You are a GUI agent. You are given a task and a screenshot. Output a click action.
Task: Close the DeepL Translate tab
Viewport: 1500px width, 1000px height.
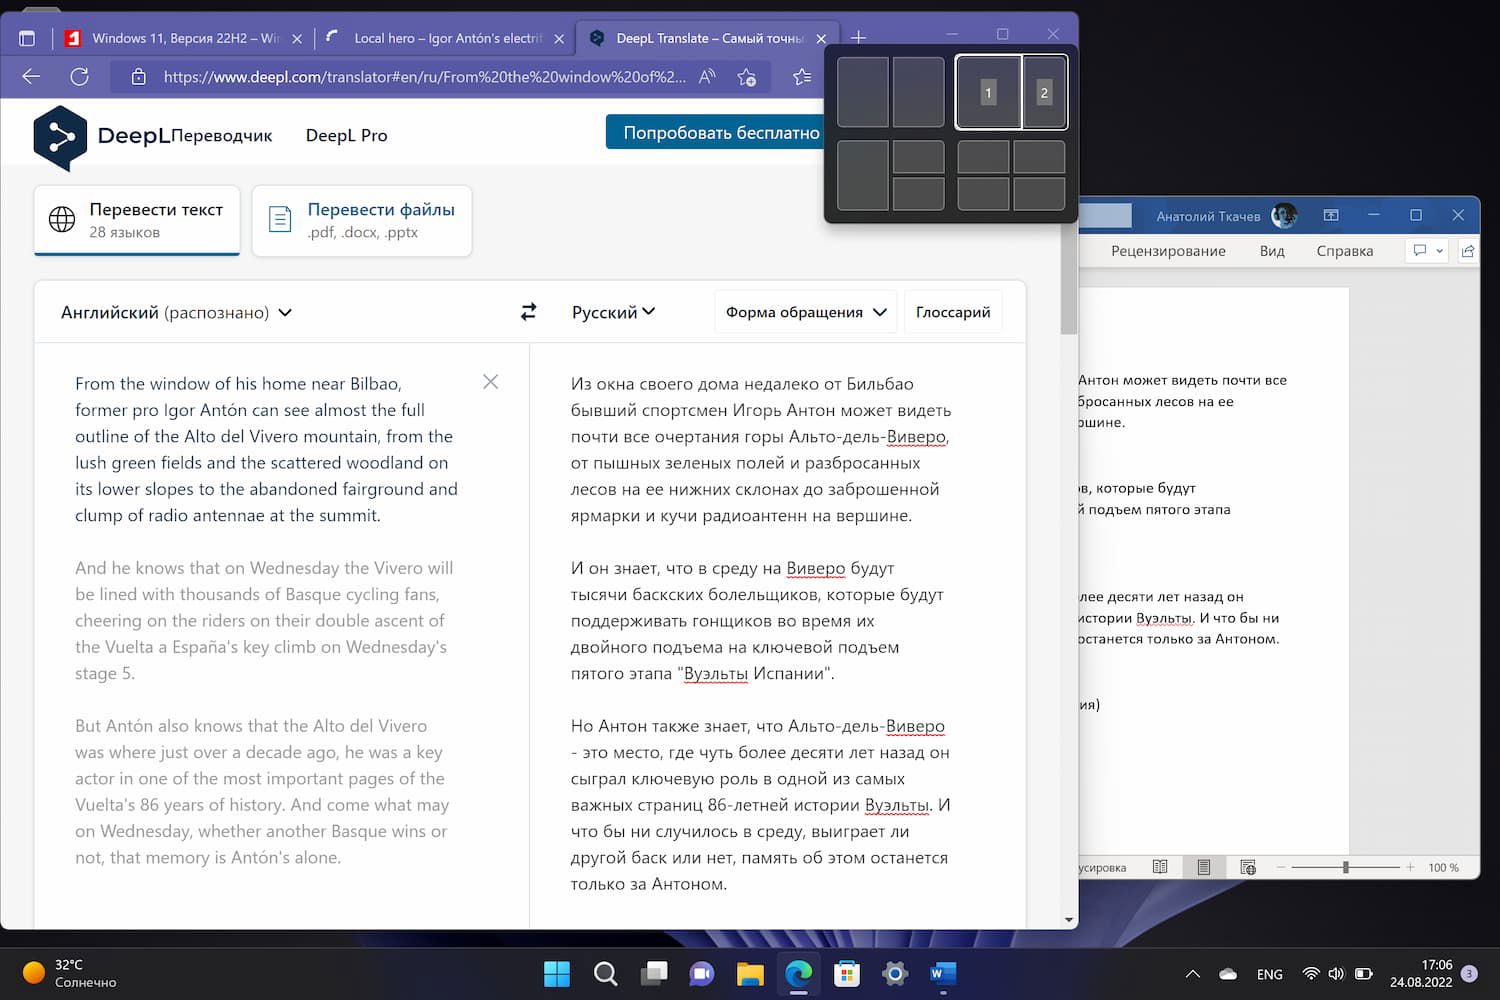pyautogui.click(x=821, y=39)
